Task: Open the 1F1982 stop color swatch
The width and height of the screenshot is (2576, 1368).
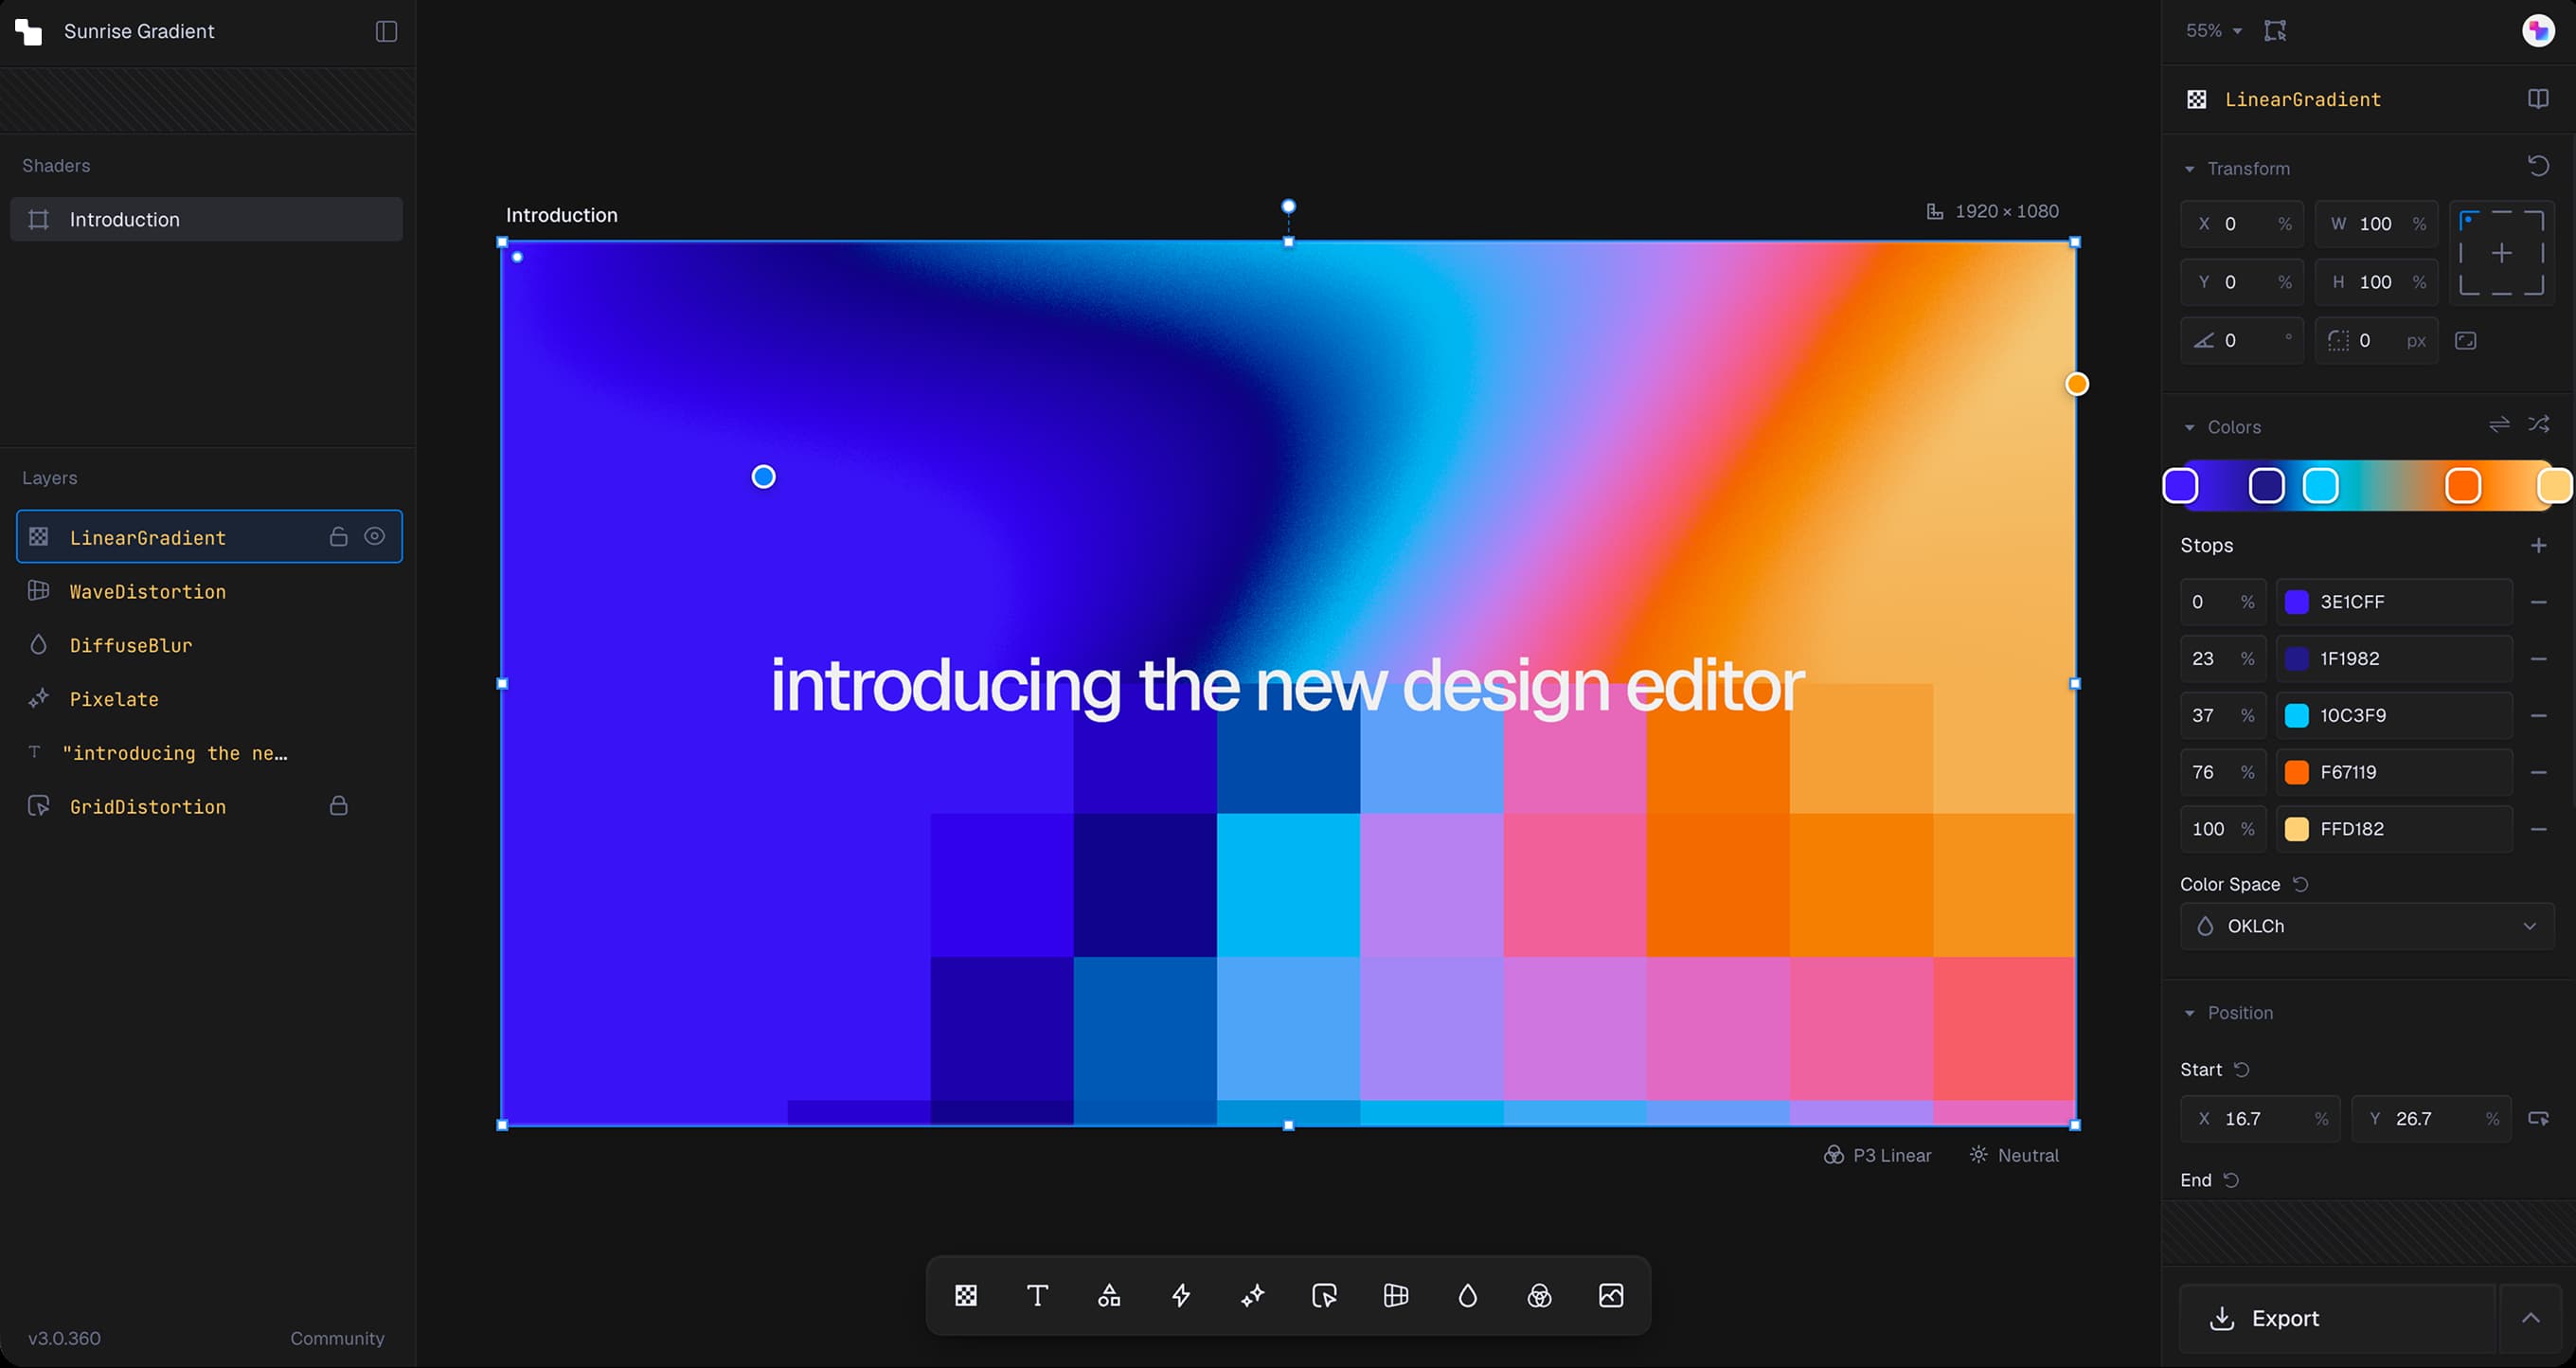Action: (x=2297, y=659)
